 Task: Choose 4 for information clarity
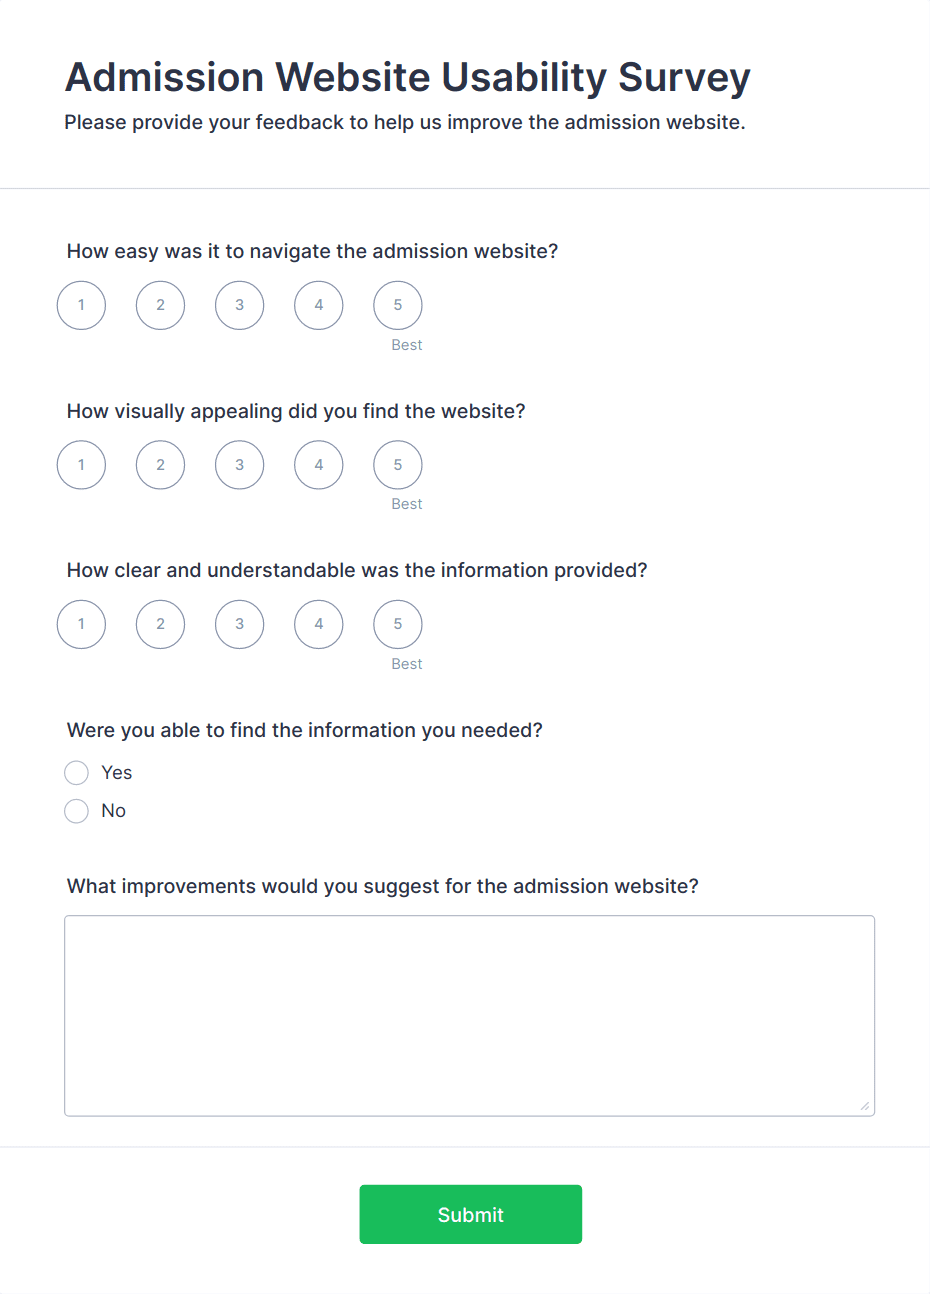318,624
